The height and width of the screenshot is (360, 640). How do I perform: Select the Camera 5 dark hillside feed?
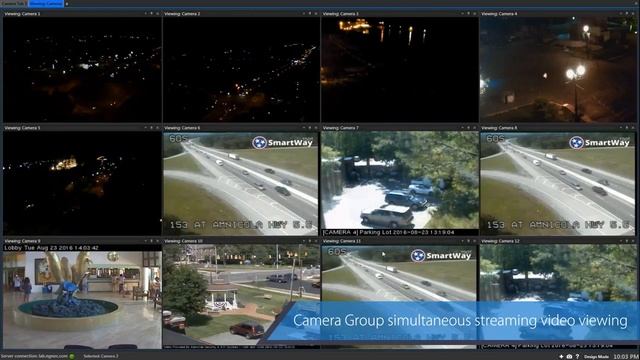pyautogui.click(x=82, y=183)
